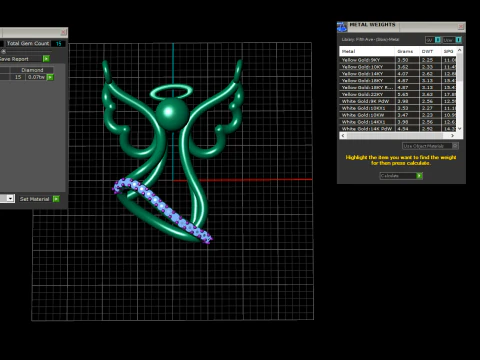The image size is (480, 360).
Task: Select the Yellow Gold 14KY row
Action: tap(398, 74)
